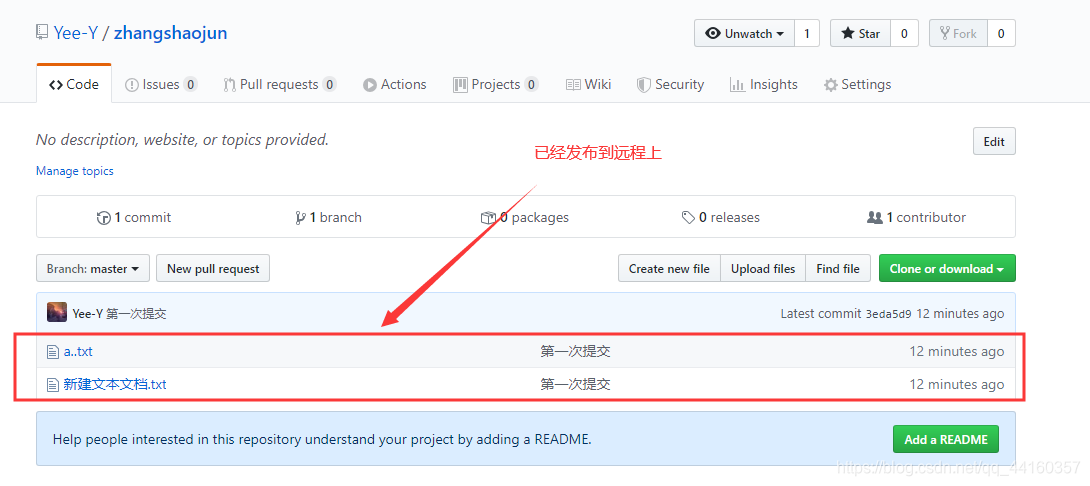Click the Security tab's shield icon
This screenshot has height=486, width=1090.
point(643,85)
